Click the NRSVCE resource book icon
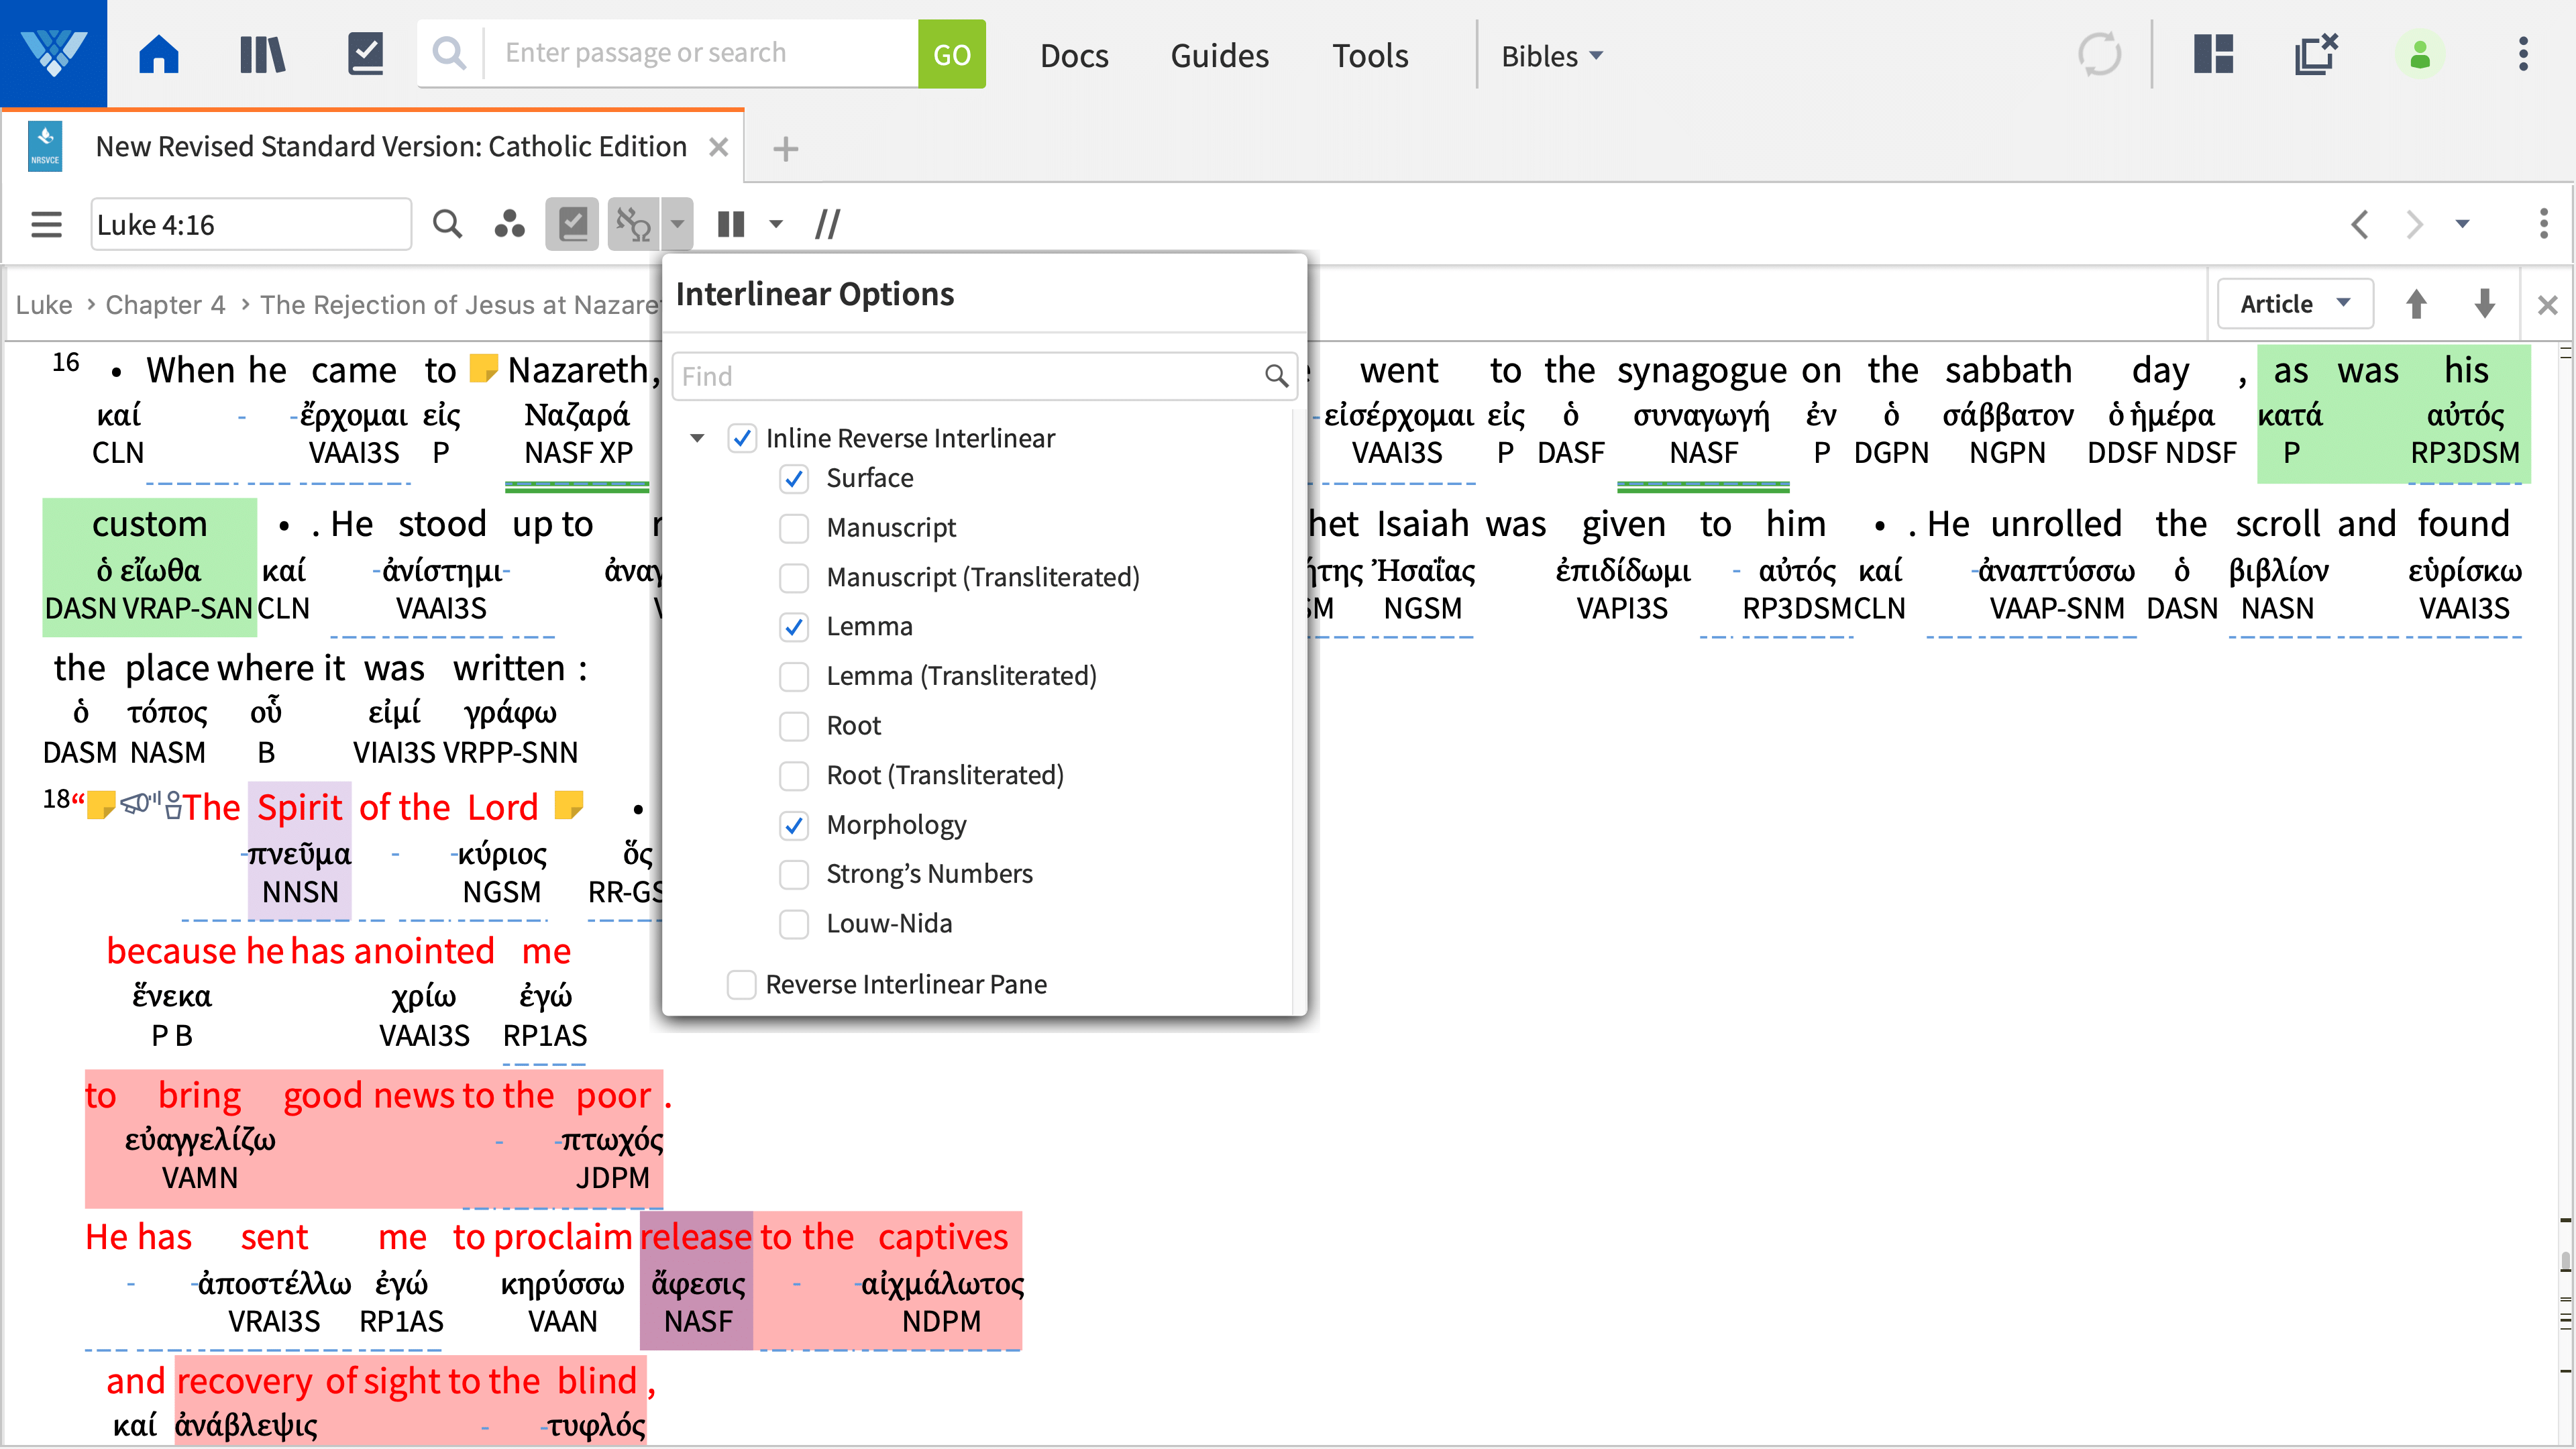Image resolution: width=2576 pixels, height=1449 pixels. 45,147
